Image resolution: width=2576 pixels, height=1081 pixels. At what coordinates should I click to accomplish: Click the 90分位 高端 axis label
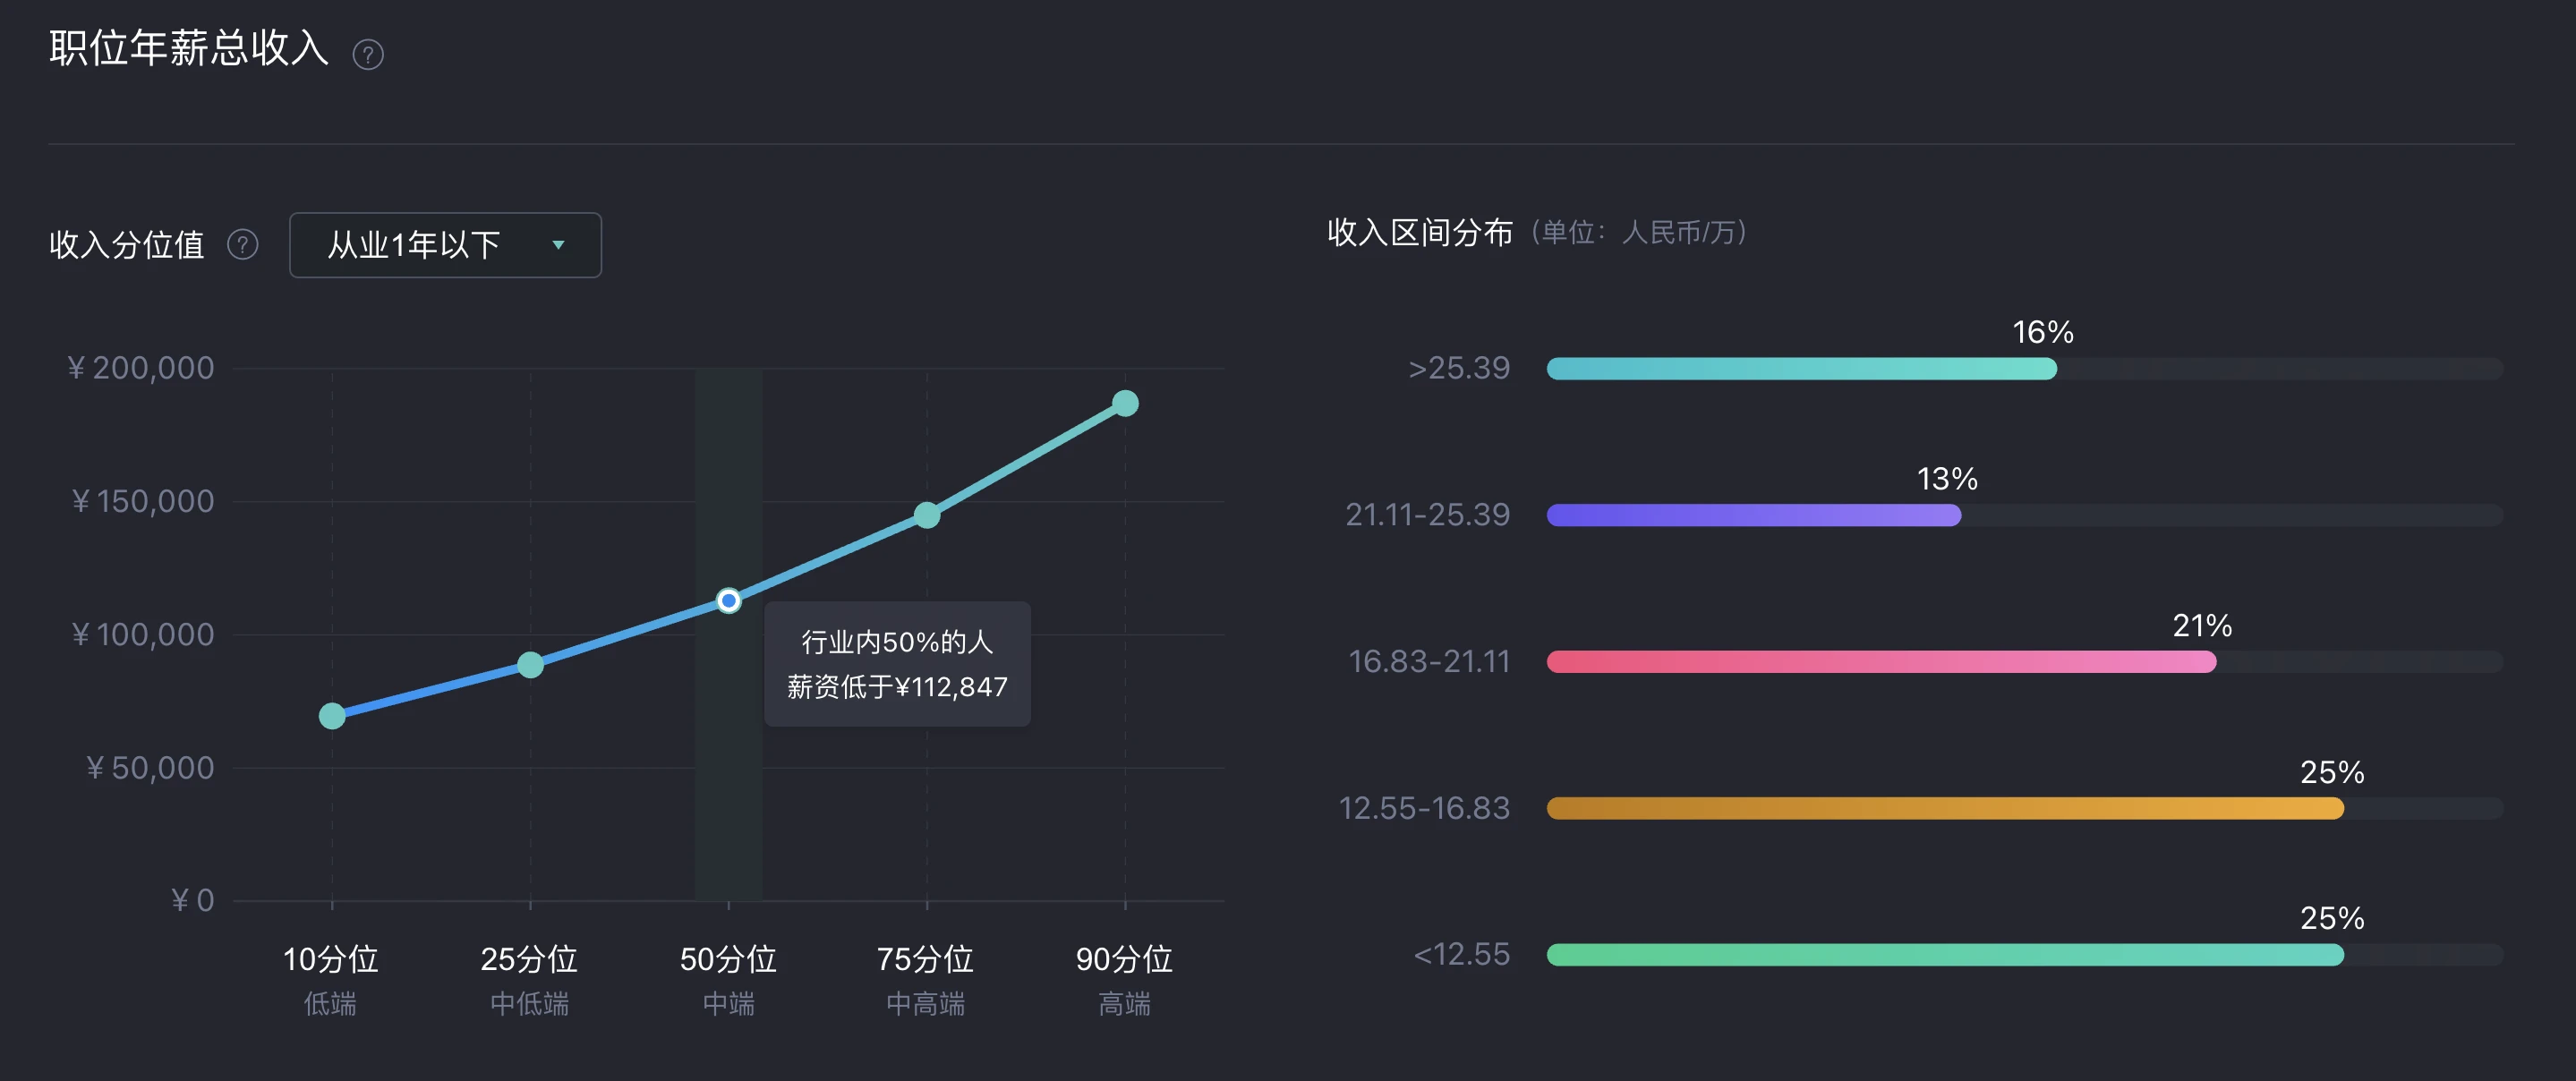click(x=1125, y=980)
